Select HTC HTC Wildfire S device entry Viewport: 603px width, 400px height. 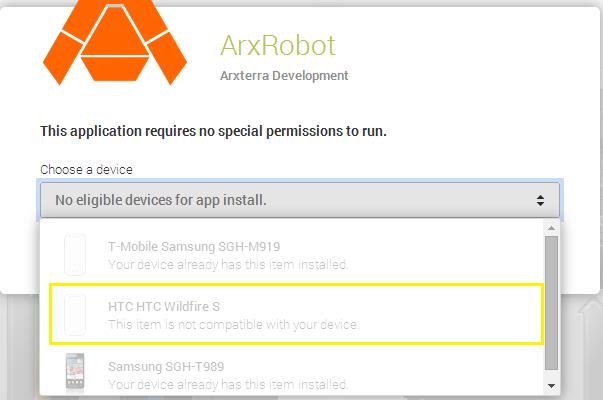(x=296, y=314)
